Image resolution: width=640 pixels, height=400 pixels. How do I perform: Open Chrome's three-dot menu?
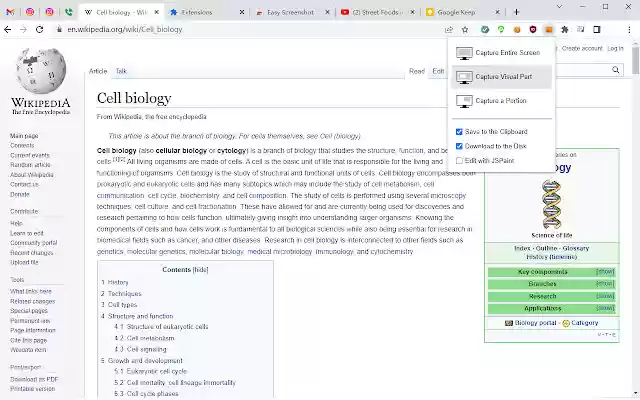(629, 29)
